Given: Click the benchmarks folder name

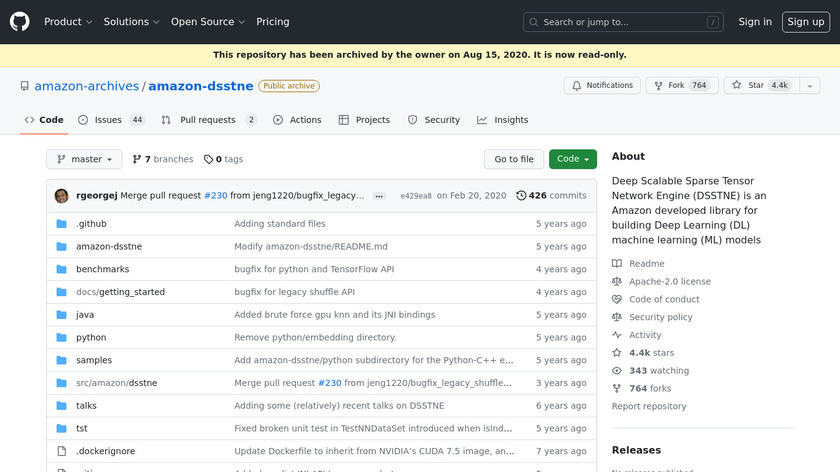Looking at the screenshot, I should [102, 269].
